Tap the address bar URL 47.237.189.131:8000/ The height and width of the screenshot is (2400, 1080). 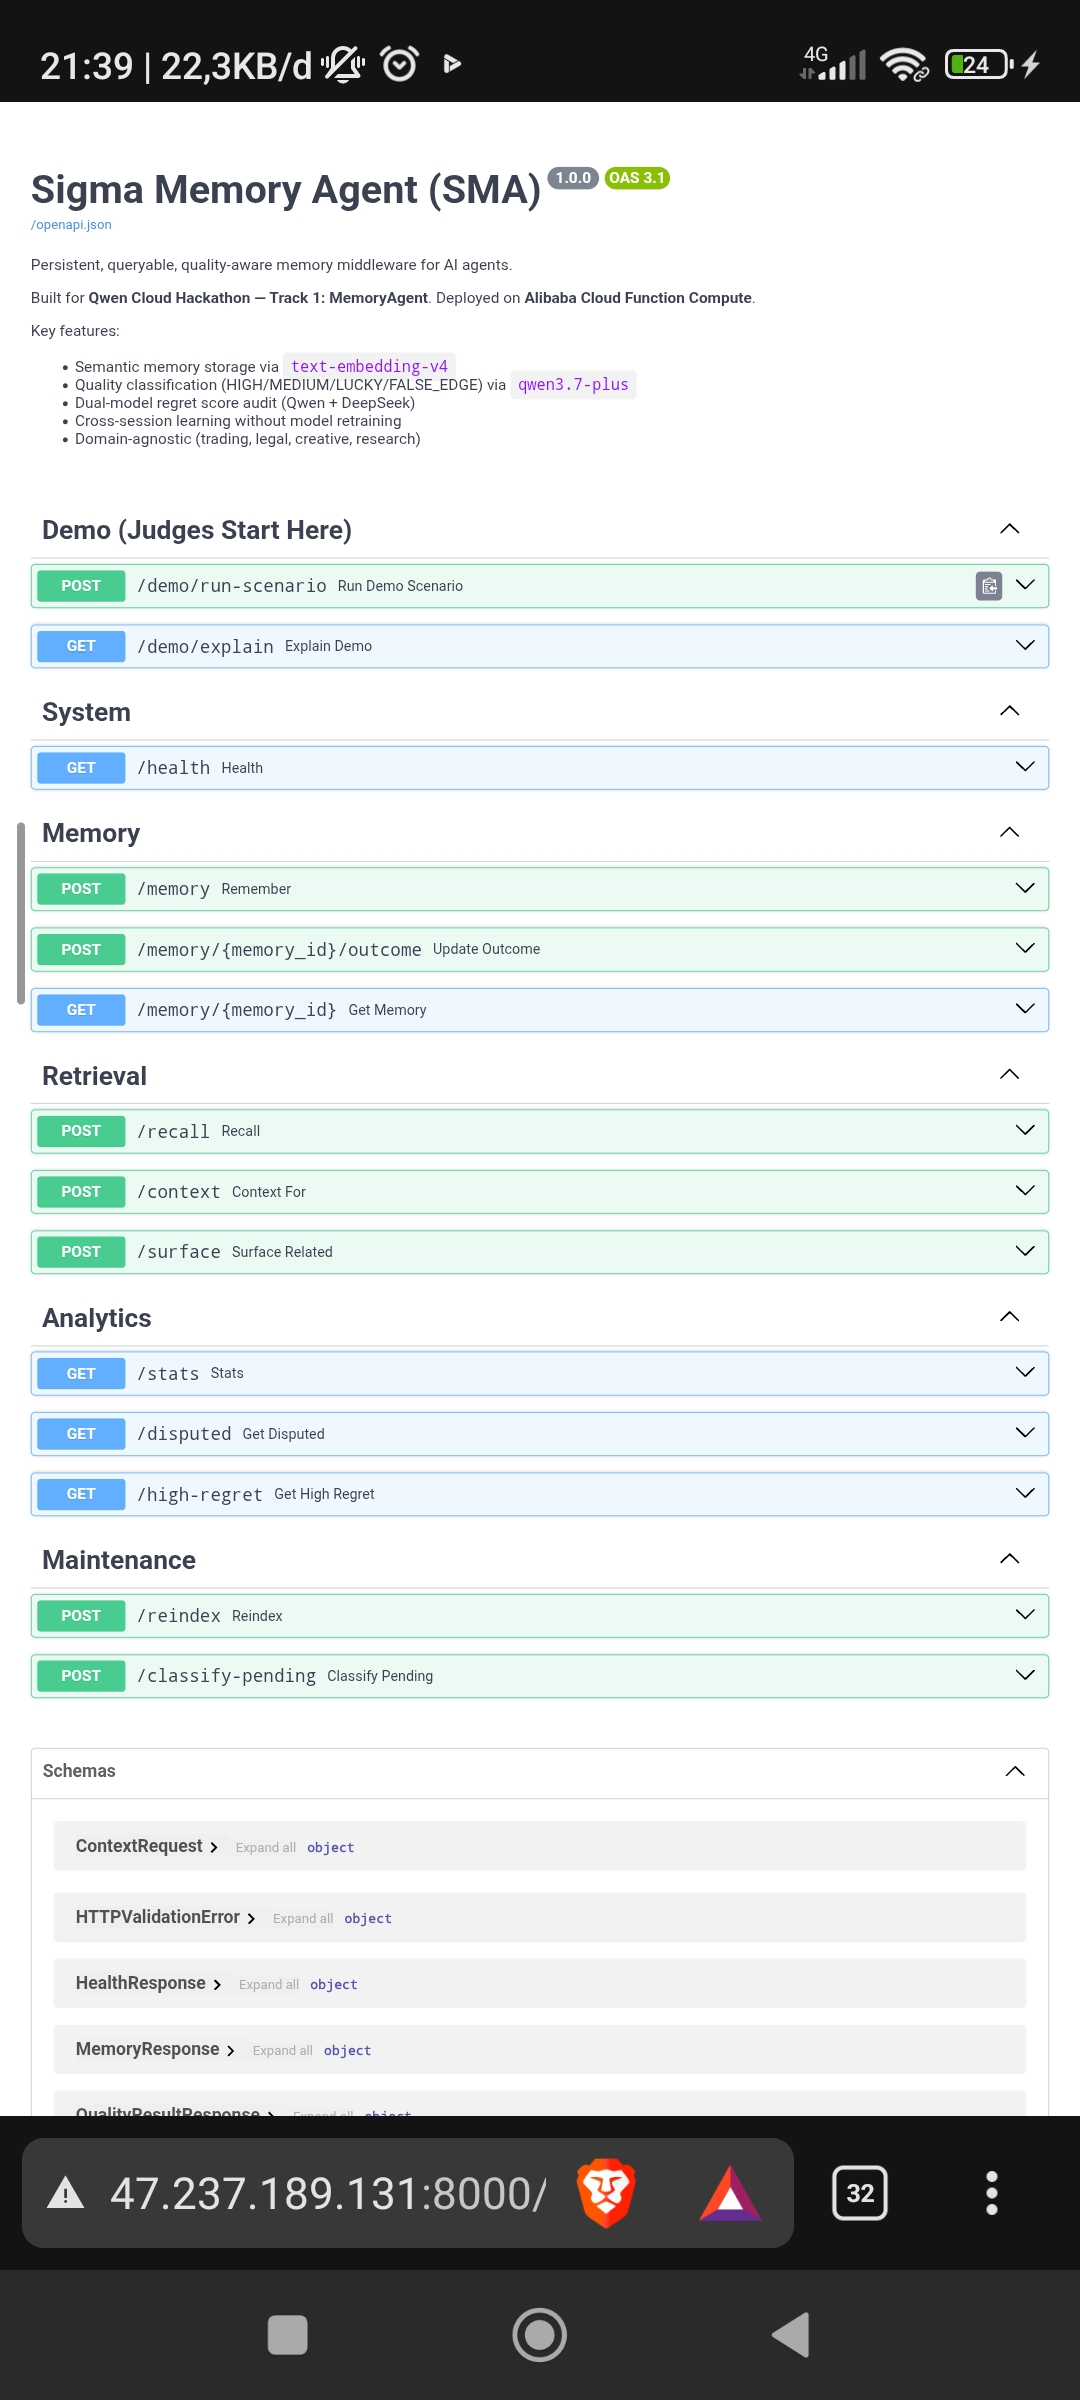329,2193
